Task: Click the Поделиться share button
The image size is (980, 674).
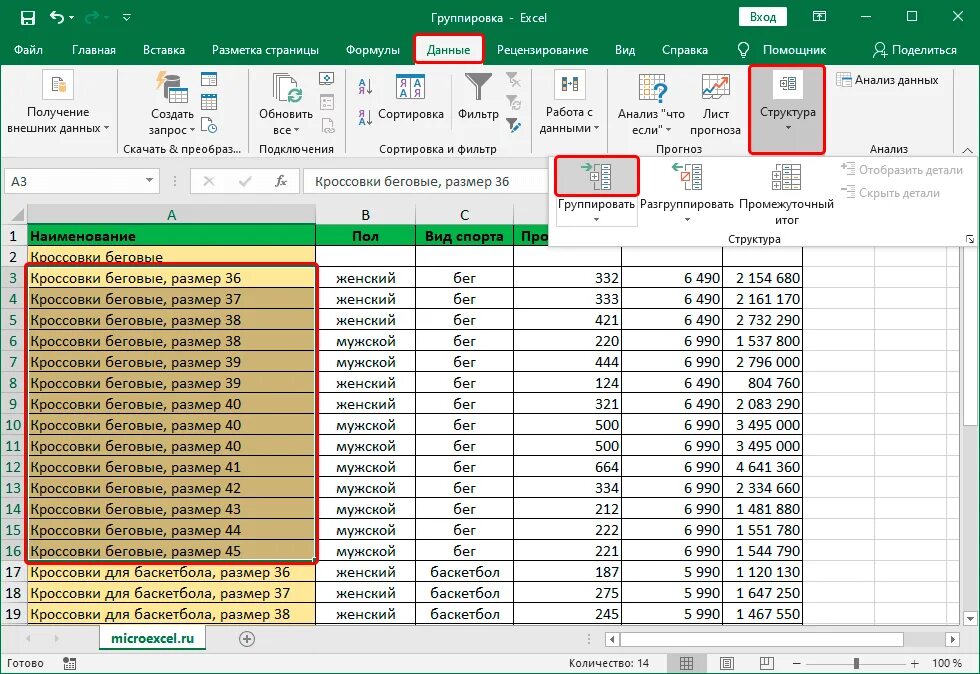Action: coord(915,50)
